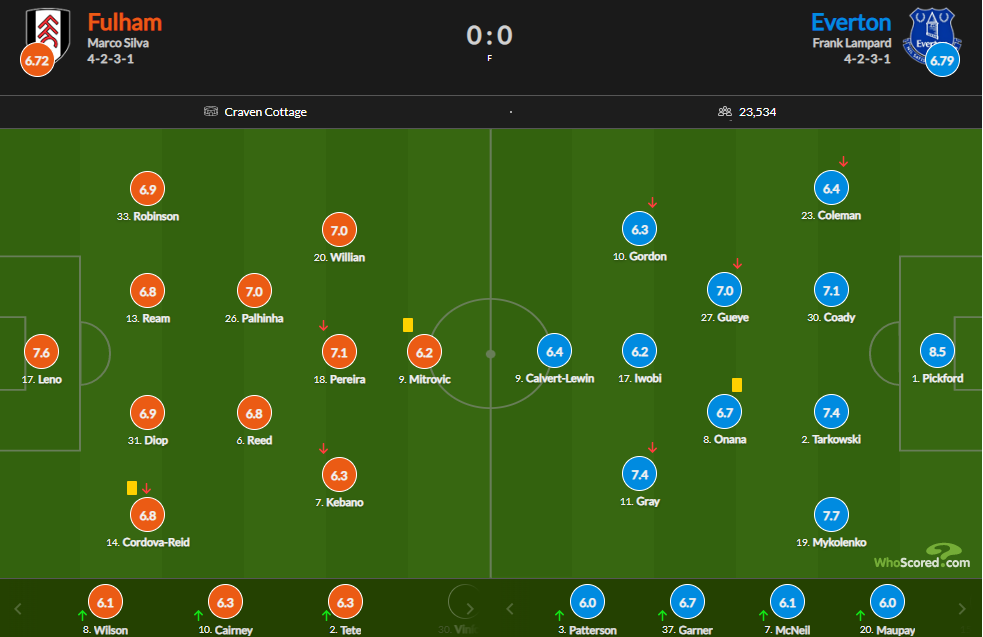Viewport: 983px width, 637px height.
Task: Click the Craven Cottage venue name
Action: (265, 112)
